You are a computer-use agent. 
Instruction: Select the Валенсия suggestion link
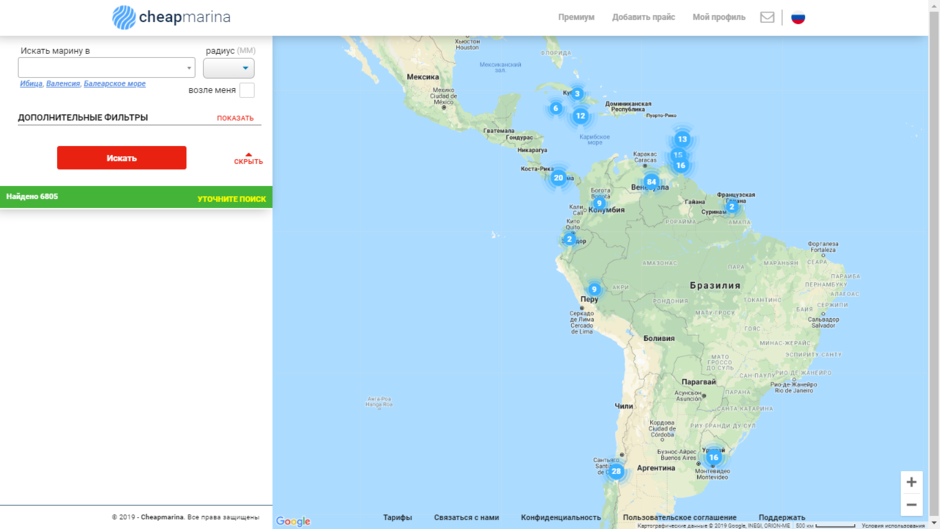point(63,83)
